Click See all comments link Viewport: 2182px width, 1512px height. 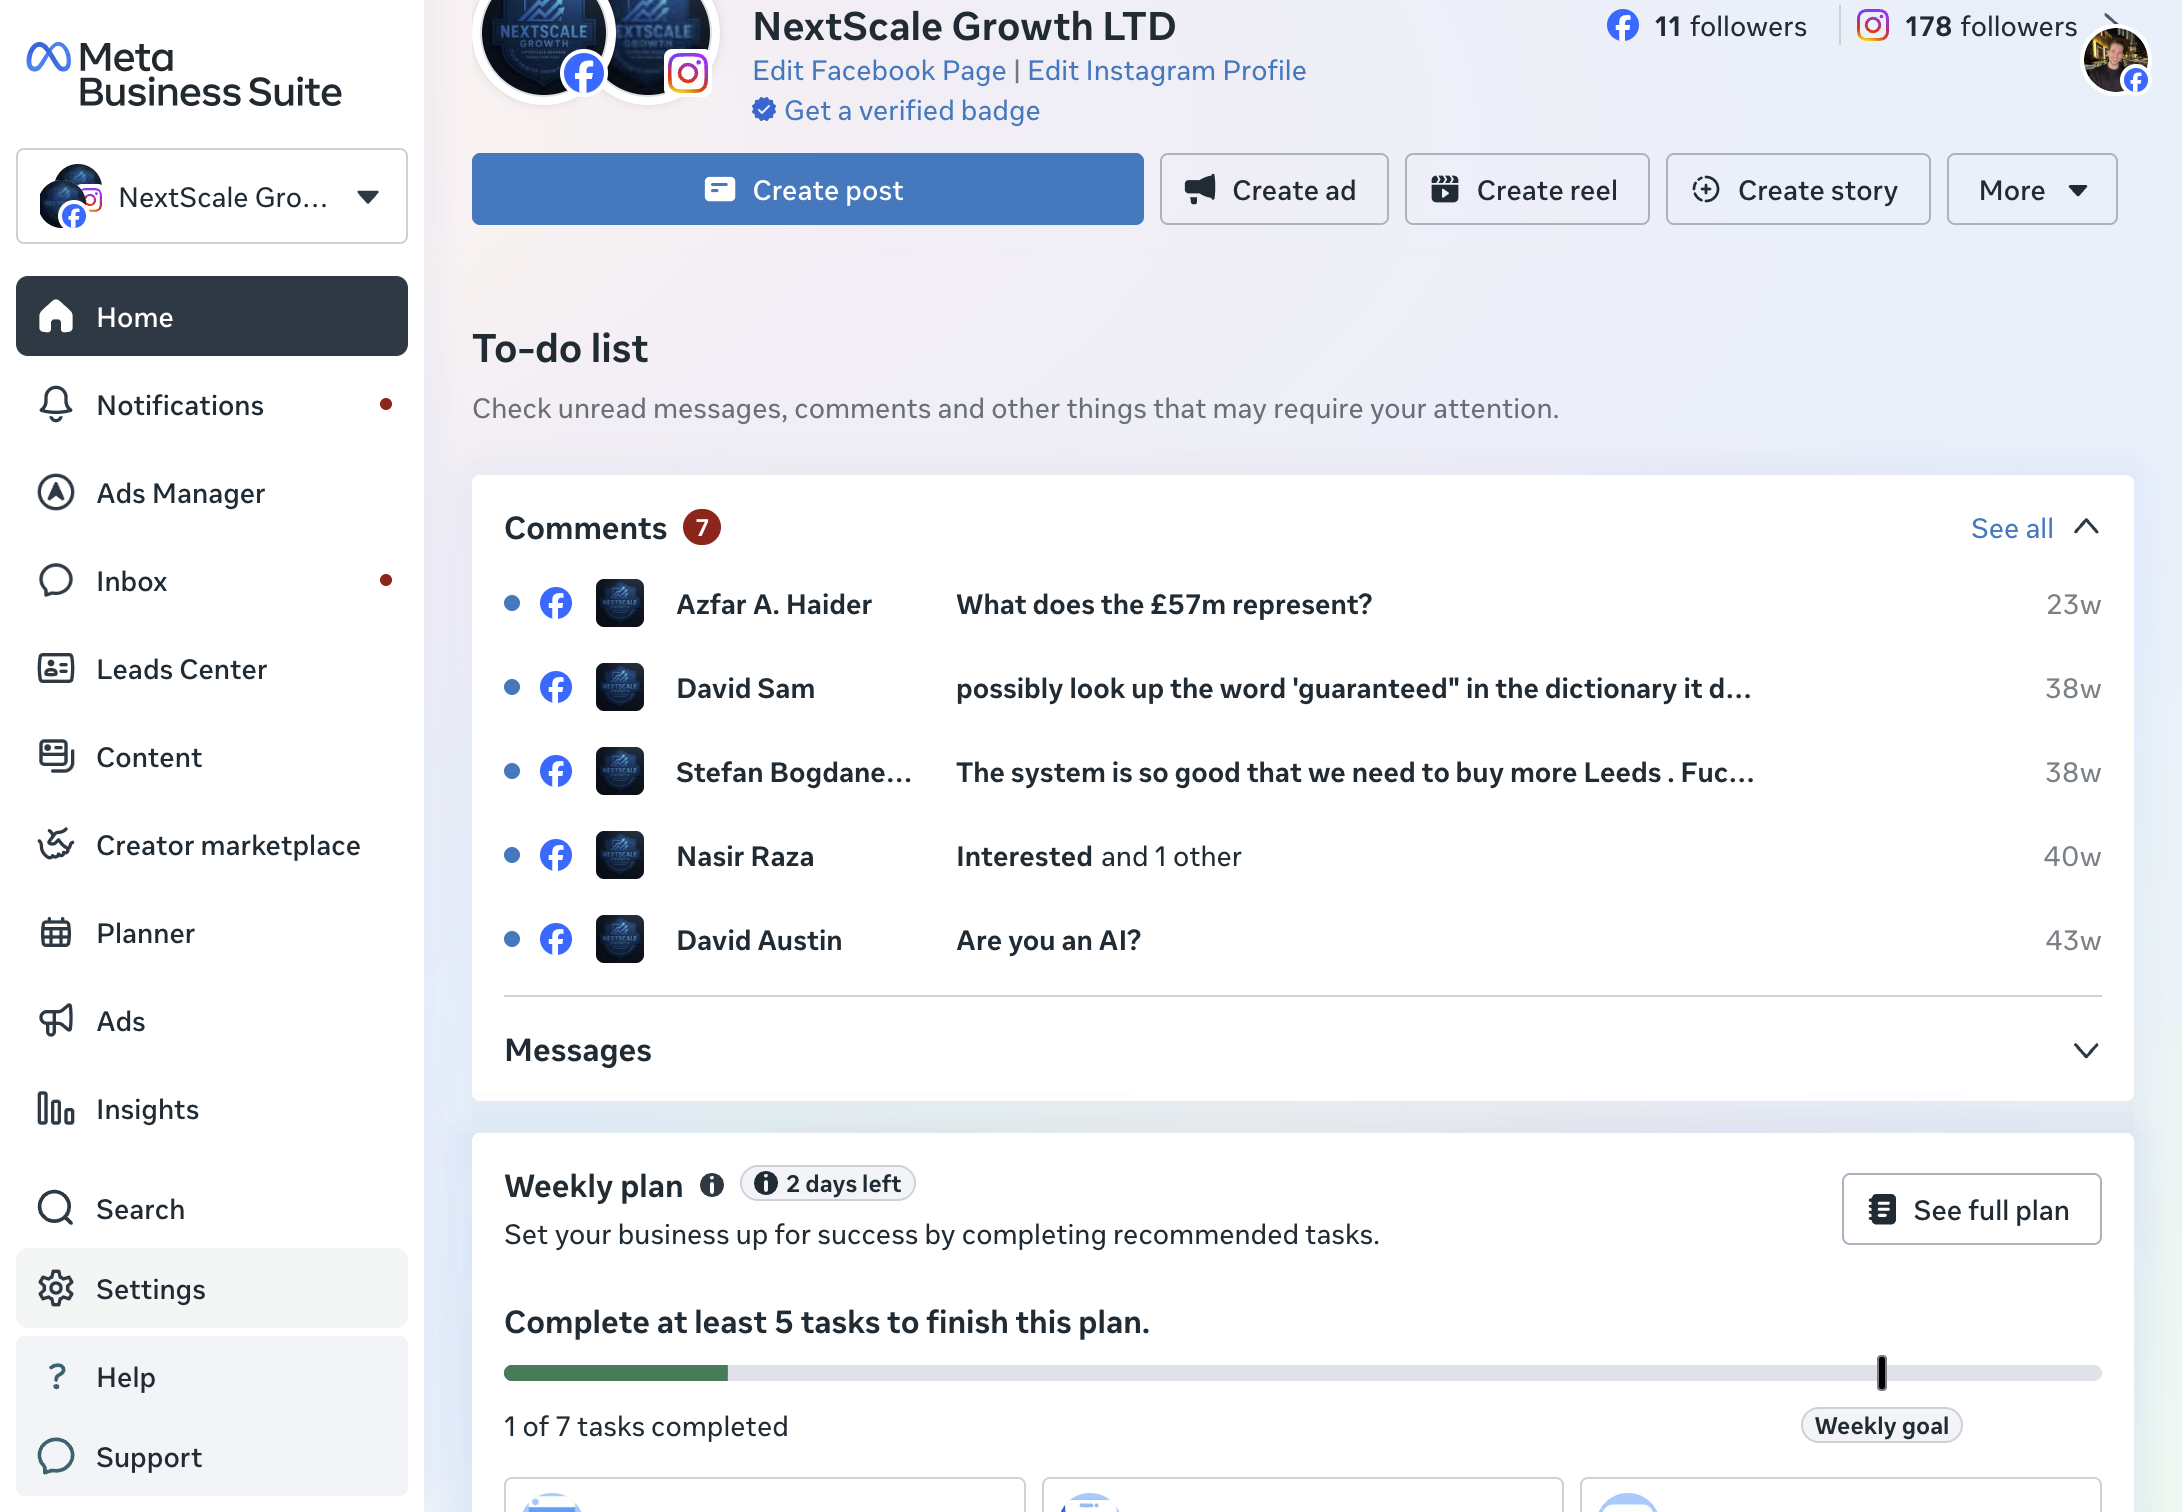pos(2012,528)
